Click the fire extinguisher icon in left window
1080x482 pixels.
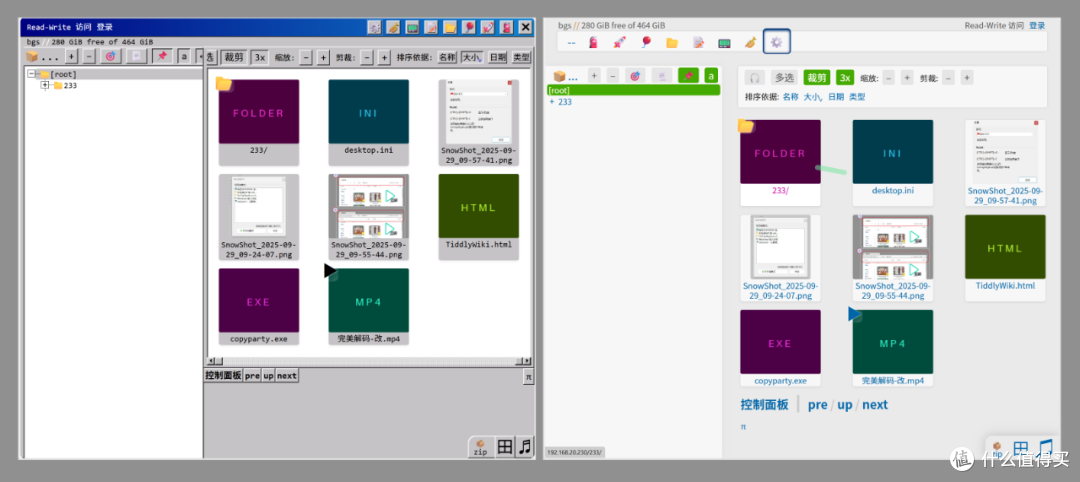(x=506, y=28)
